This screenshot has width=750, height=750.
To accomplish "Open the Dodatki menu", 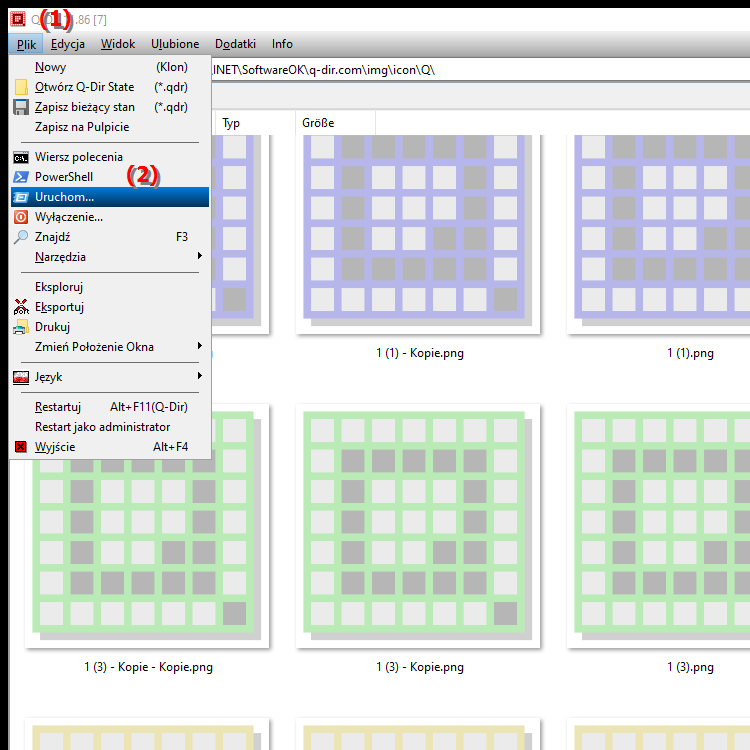I will [235, 44].
